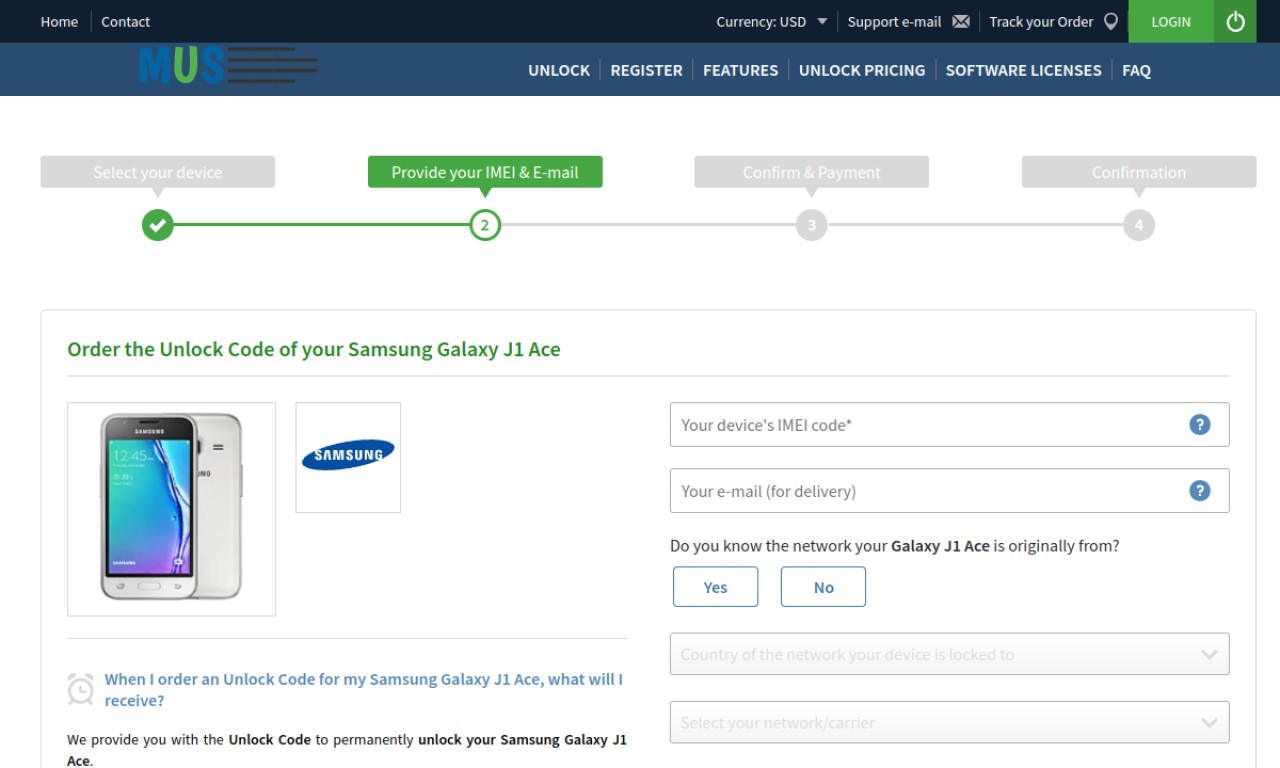Screen dimensions: 1280x768
Task: Click the step 4 circle indicator
Action: coord(1139,225)
